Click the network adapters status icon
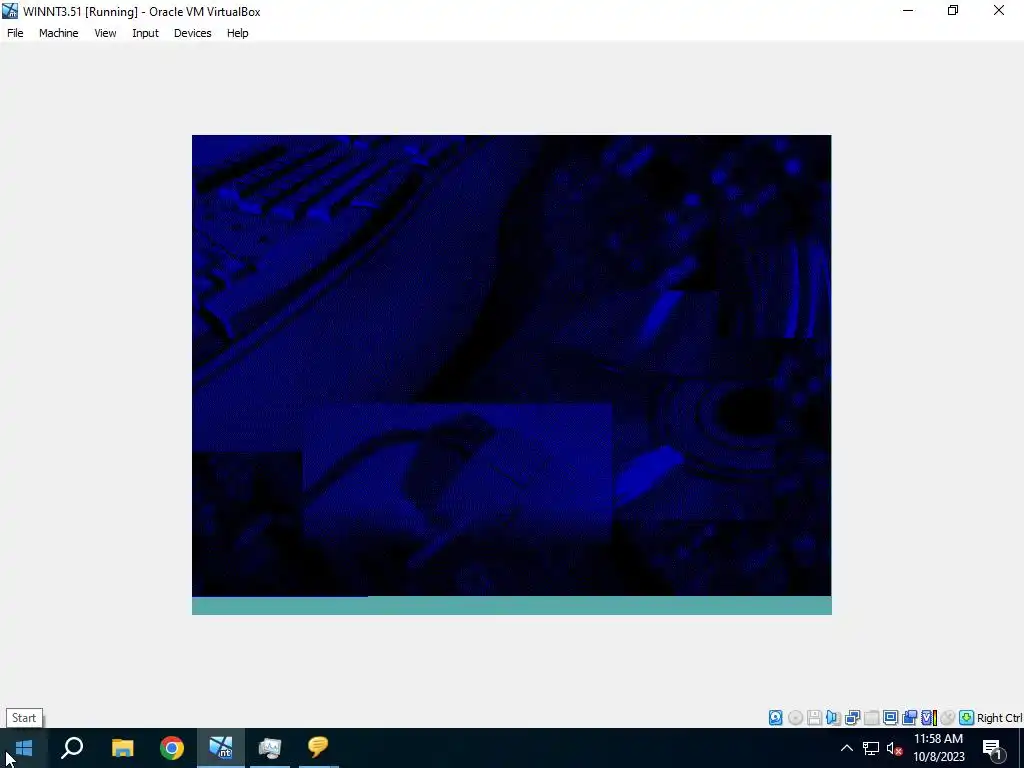Image resolution: width=1024 pixels, height=768 pixels. point(852,718)
